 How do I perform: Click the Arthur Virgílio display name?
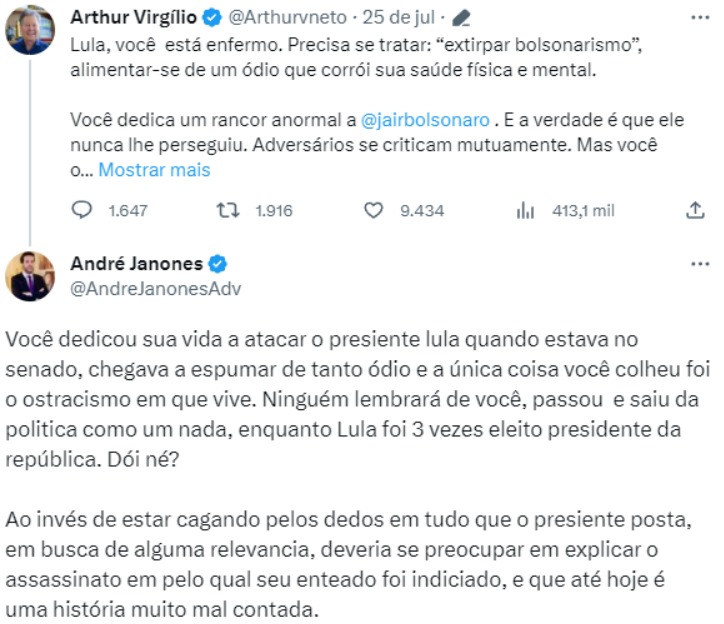point(135,18)
